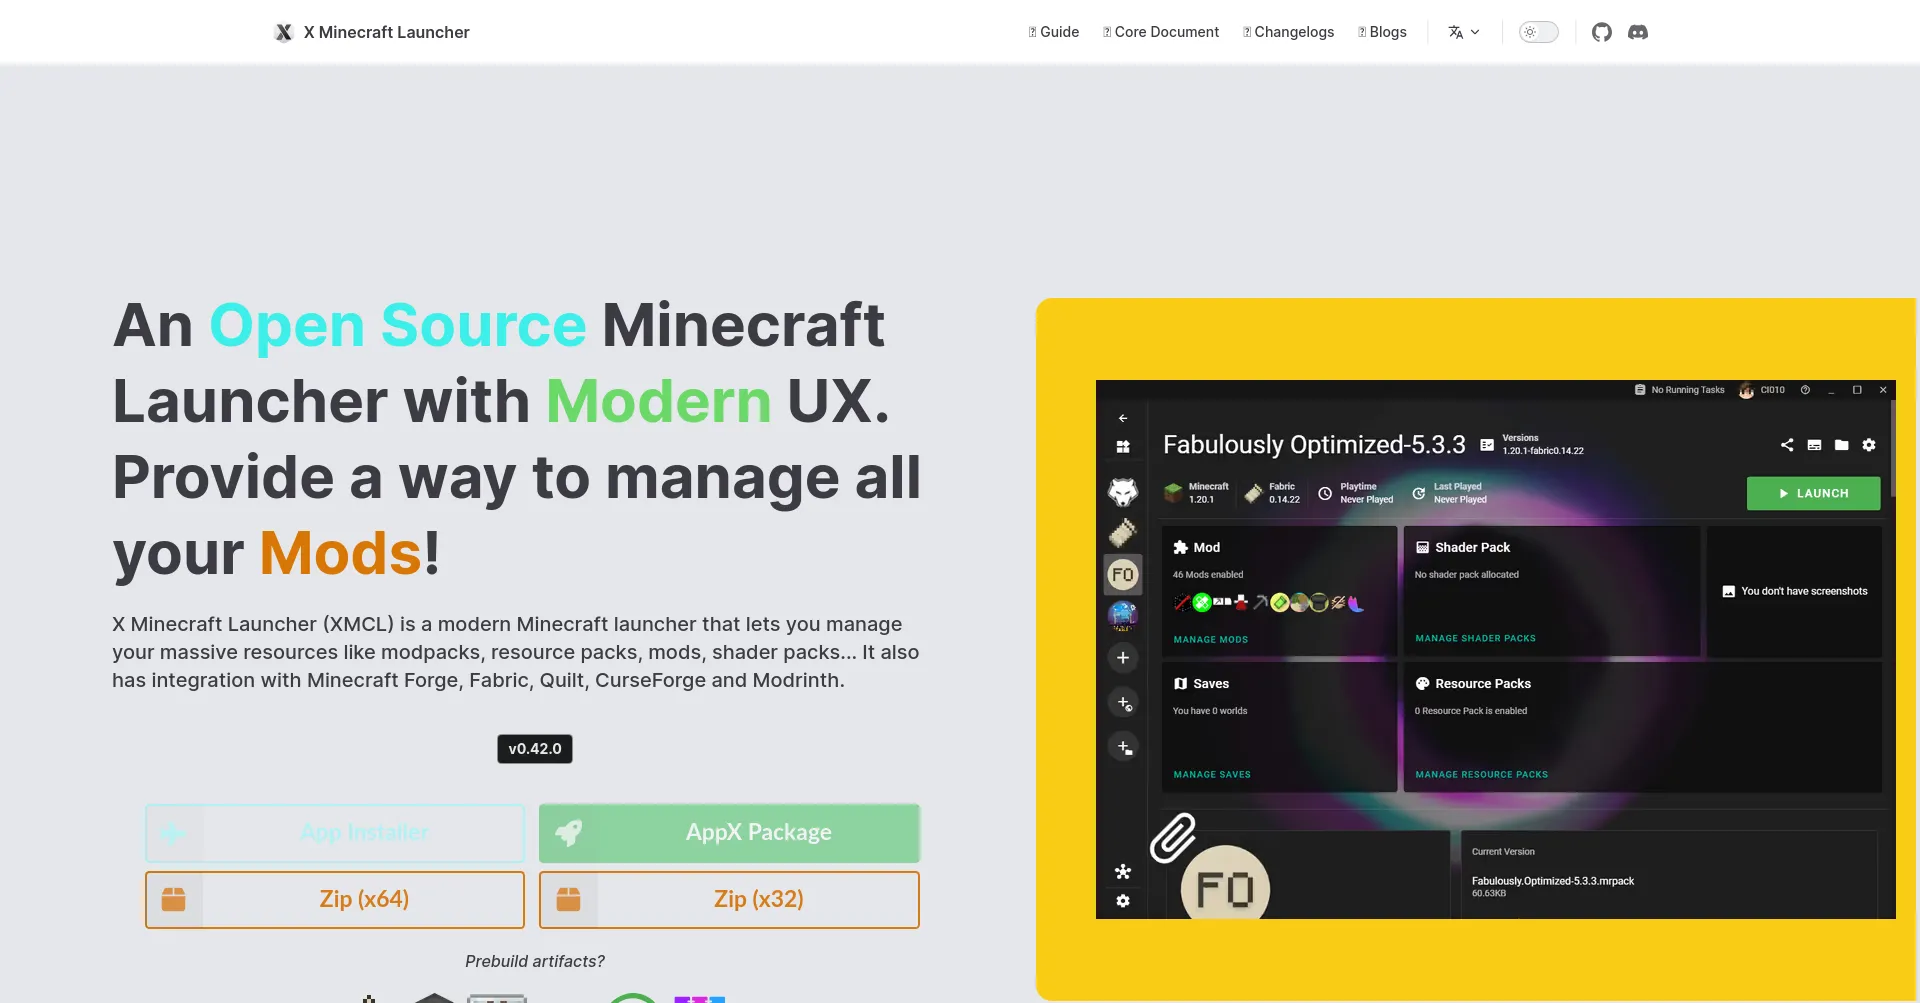Click the v0.42.0 version badge

tap(535, 749)
